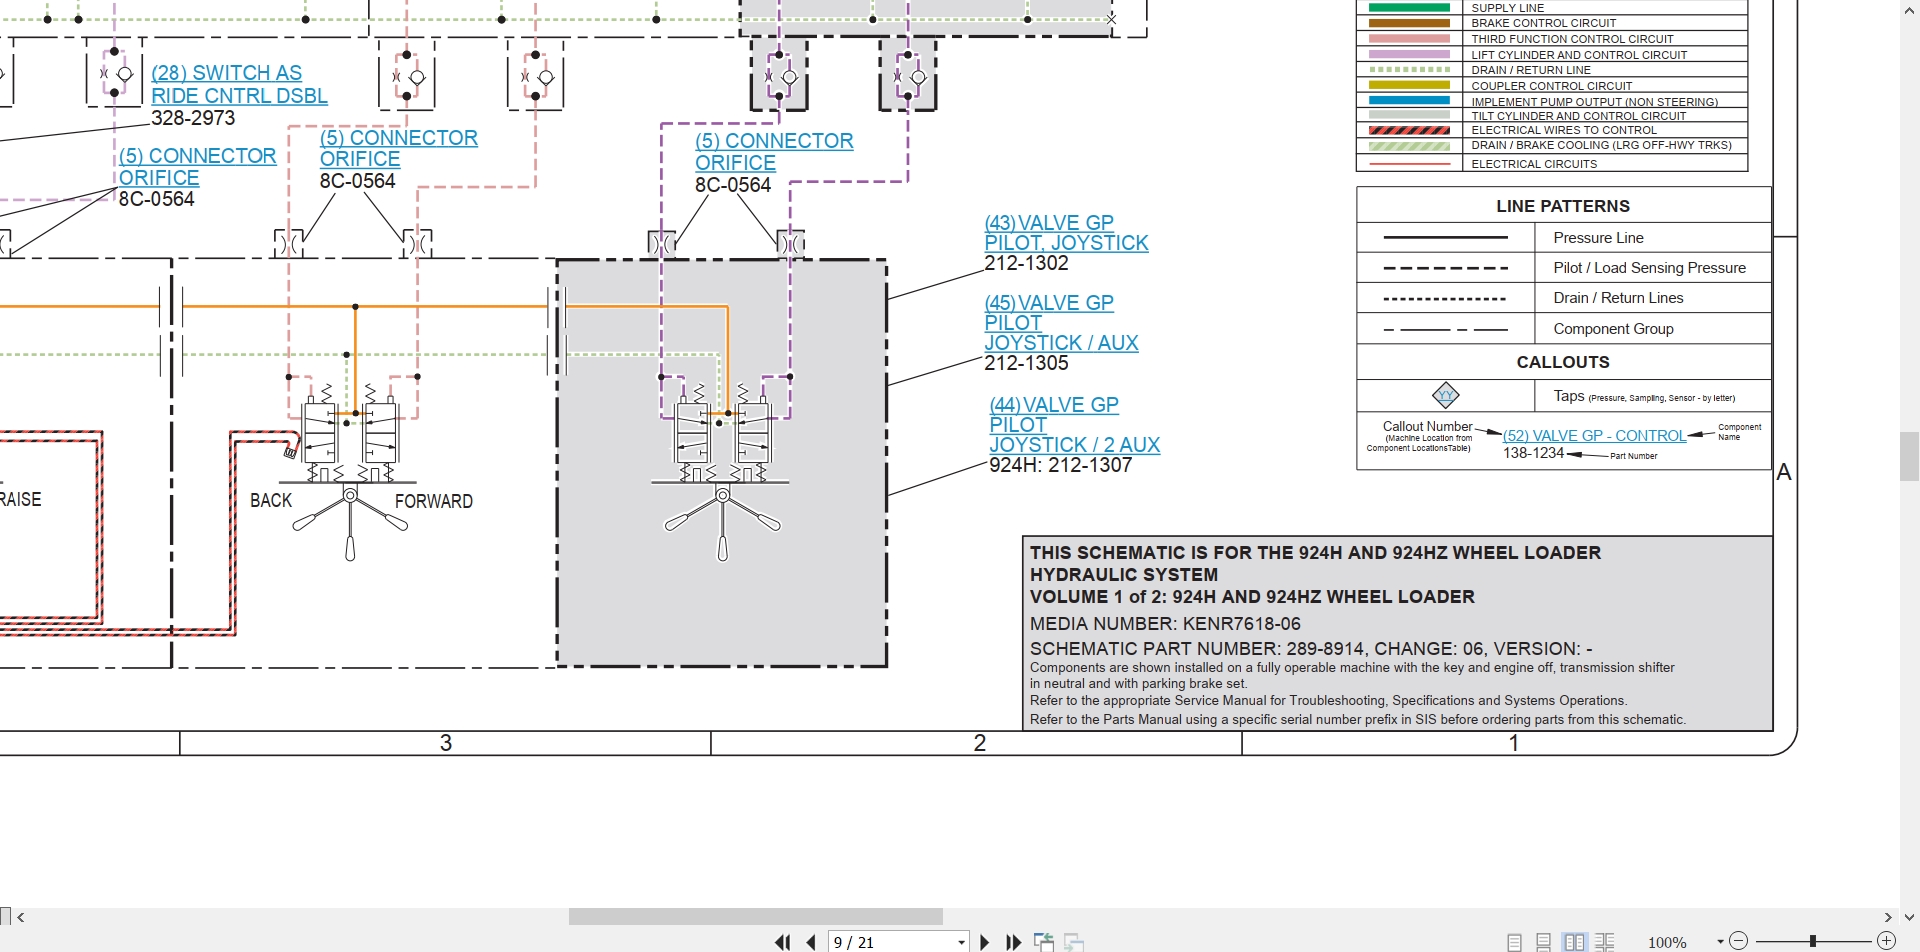
Task: Open link (28) SWITCH AS RIDE CNTRL DSBL
Action: (239, 84)
